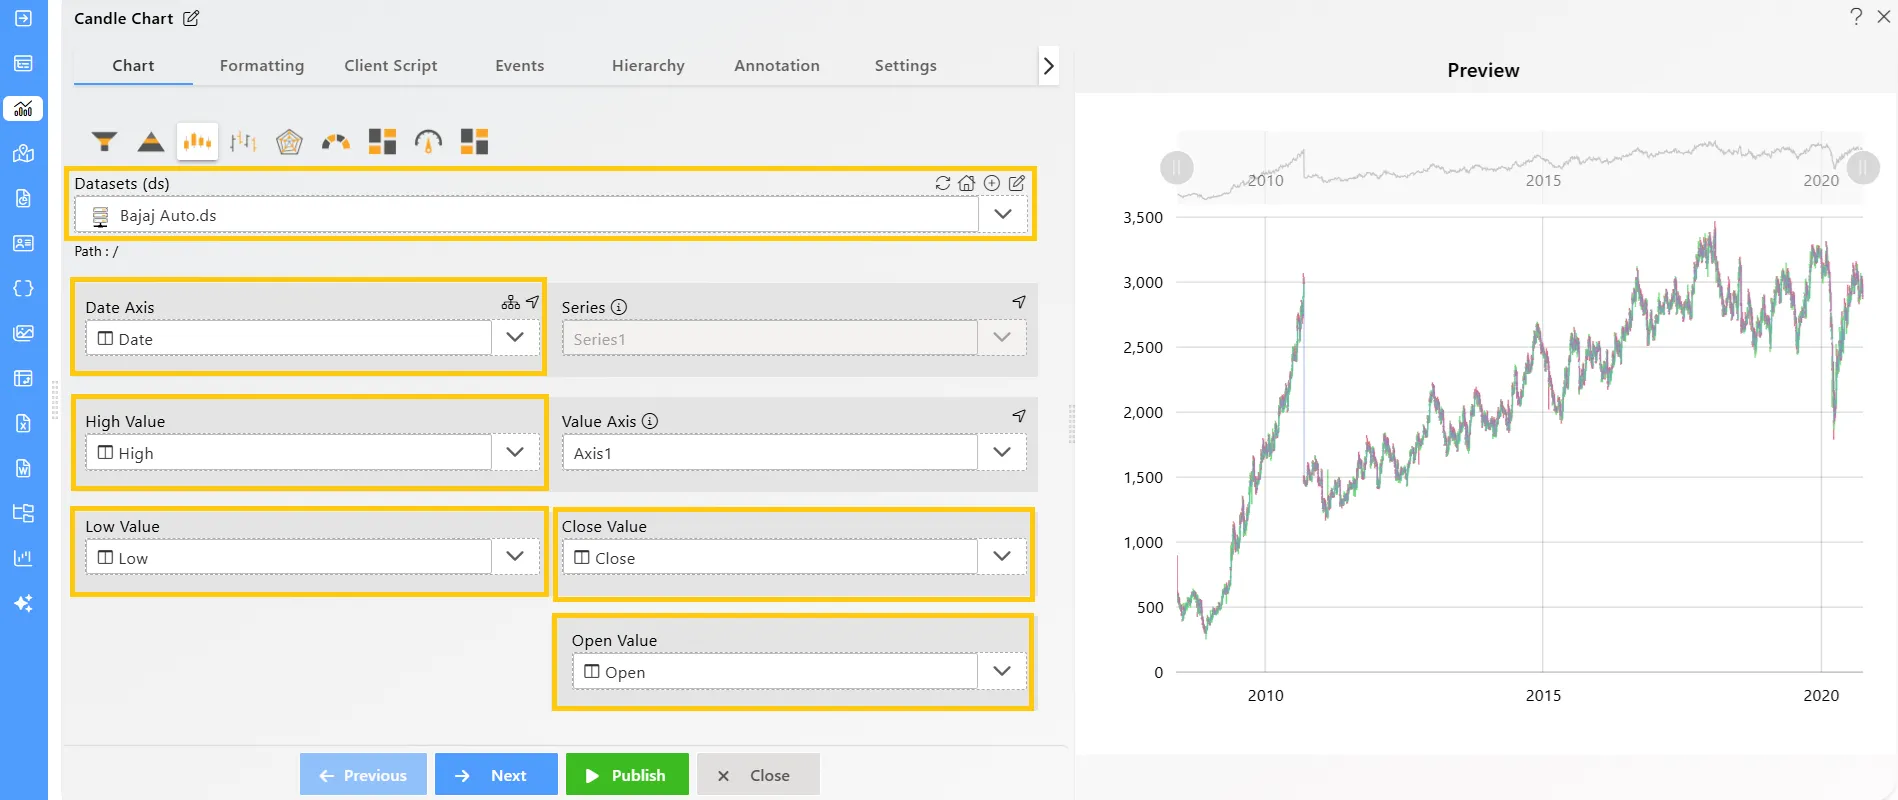Show more tabs with right chevron
The height and width of the screenshot is (800, 1898).
click(1048, 66)
